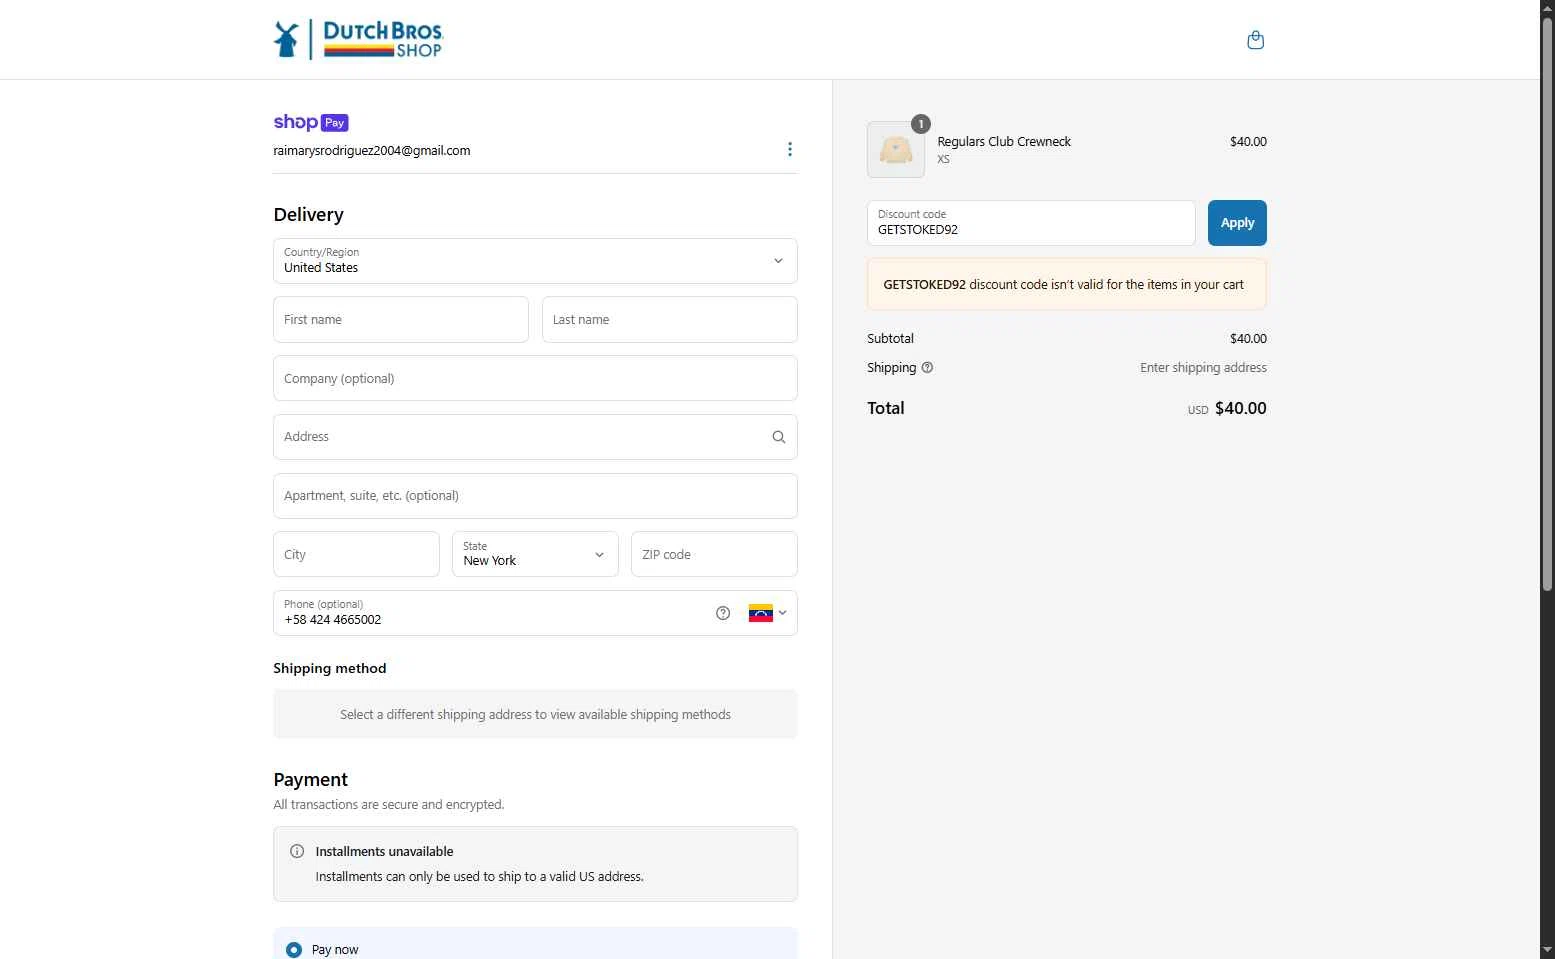Click the invalid GETSTOKED92 discount error message
This screenshot has width=1555, height=959.
click(x=1067, y=284)
